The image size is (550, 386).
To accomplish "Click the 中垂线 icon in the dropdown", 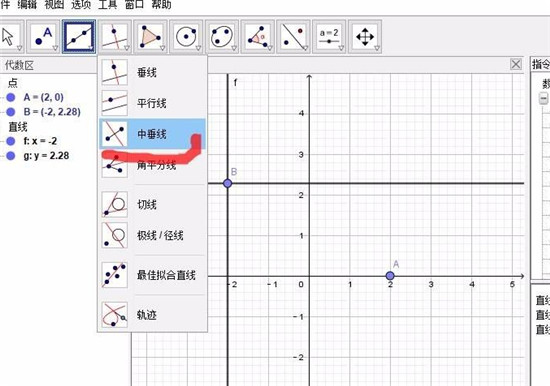I will (114, 134).
